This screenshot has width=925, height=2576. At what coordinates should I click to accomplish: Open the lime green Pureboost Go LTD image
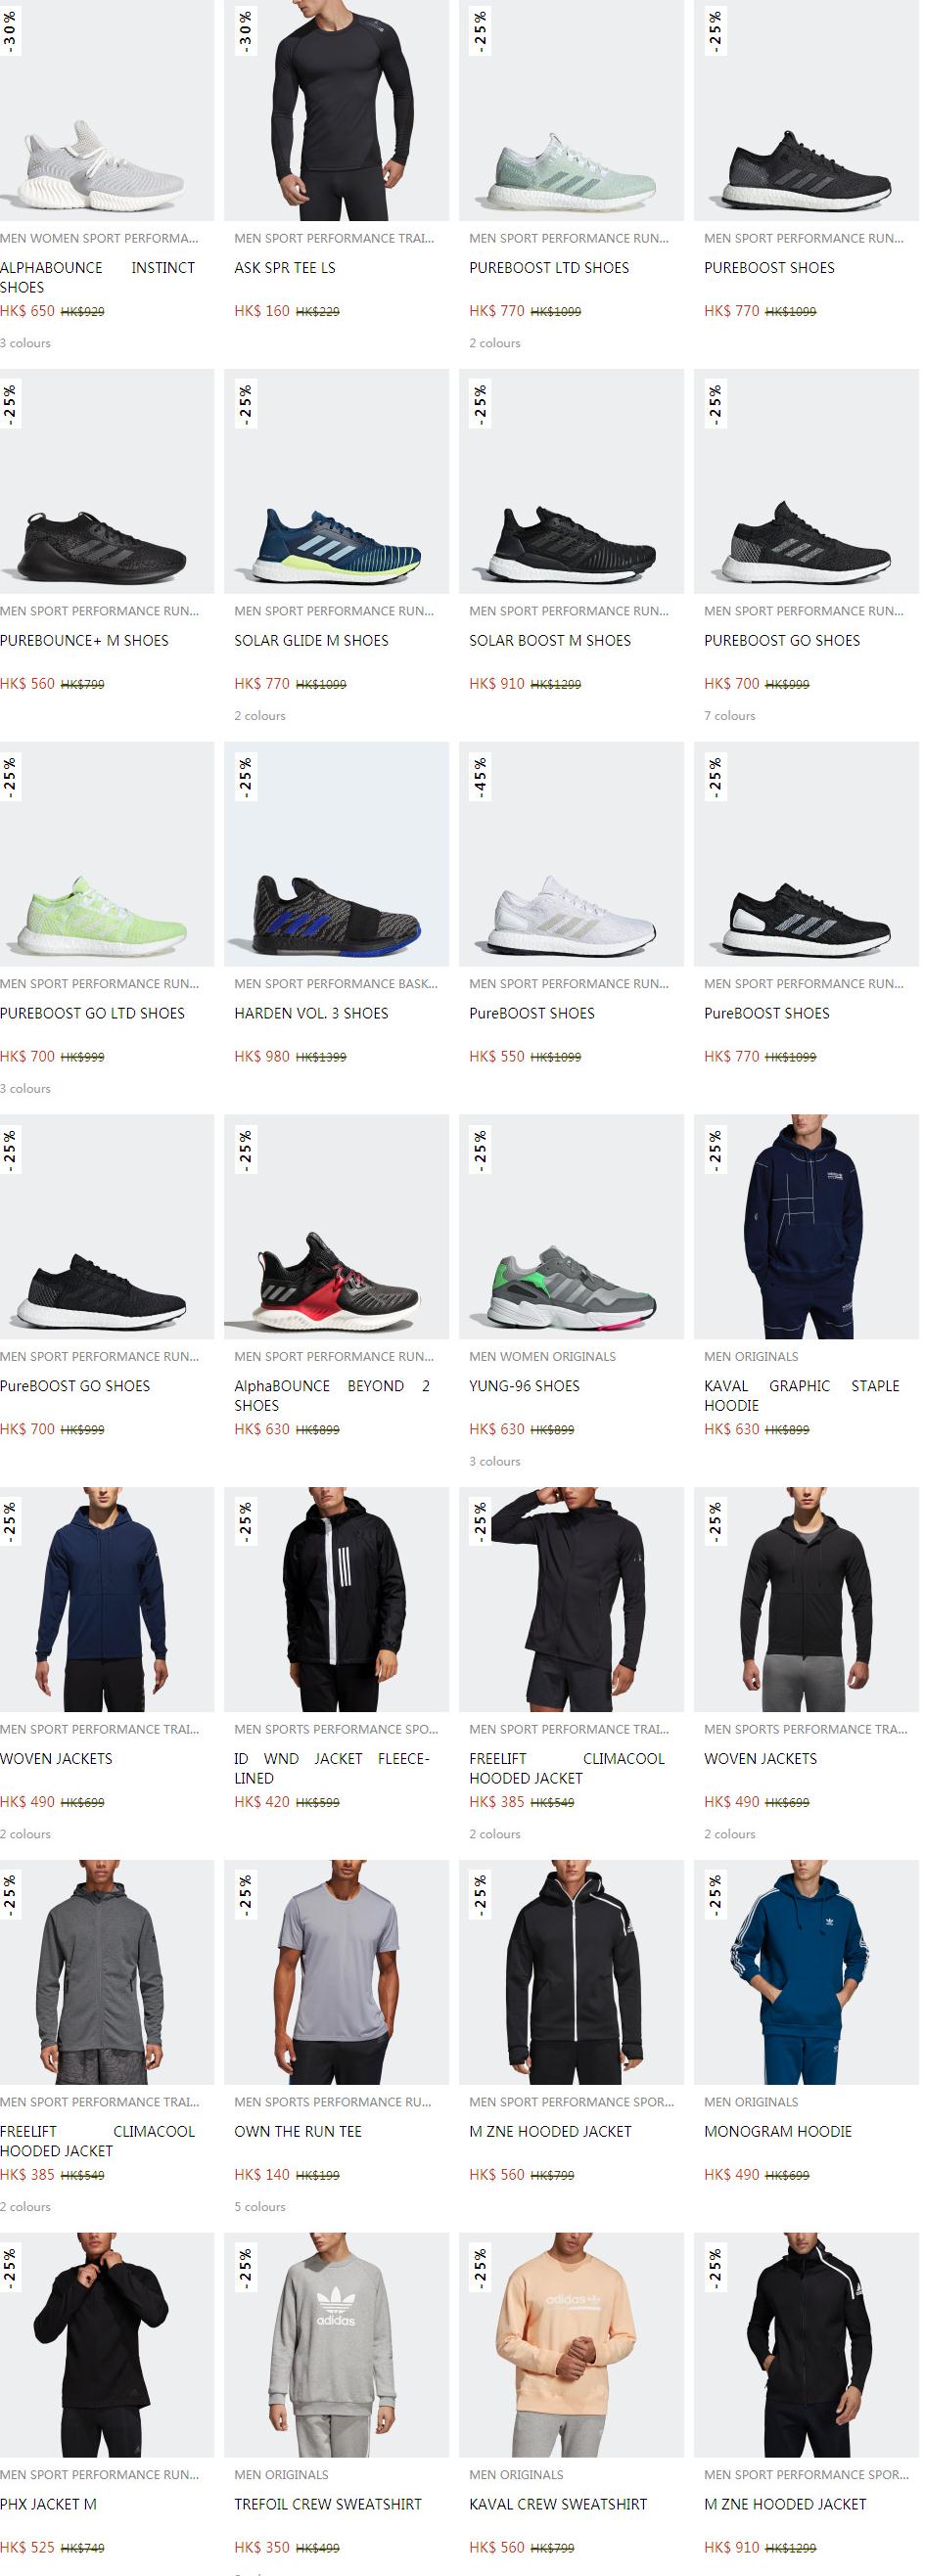tap(106, 854)
